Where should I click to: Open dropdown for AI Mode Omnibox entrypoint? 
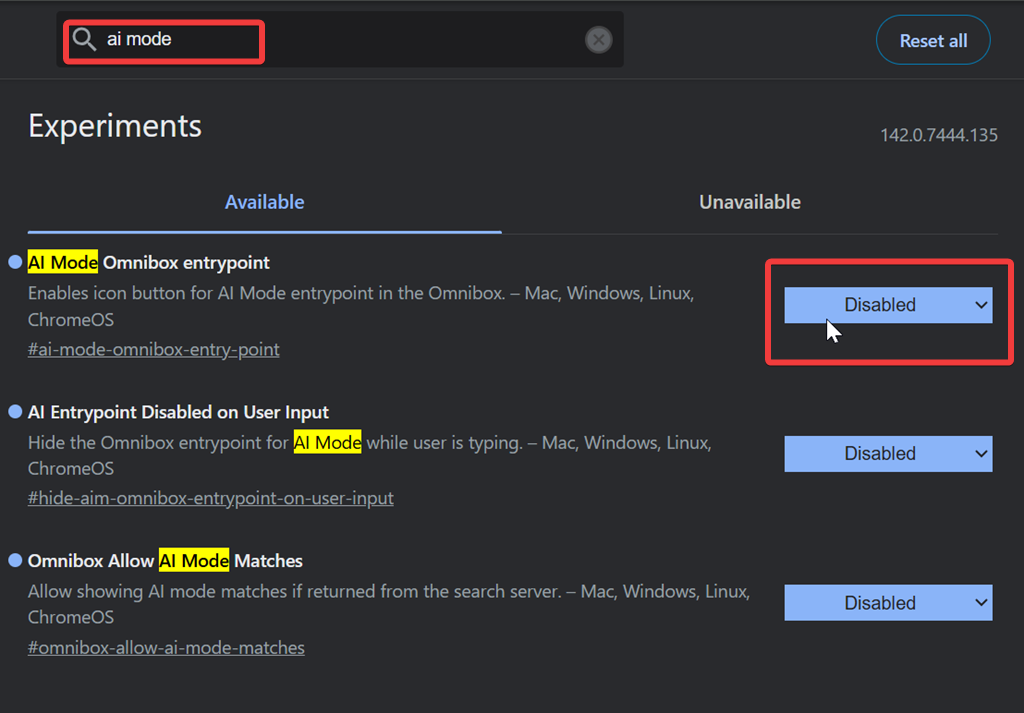pyautogui.click(x=888, y=305)
